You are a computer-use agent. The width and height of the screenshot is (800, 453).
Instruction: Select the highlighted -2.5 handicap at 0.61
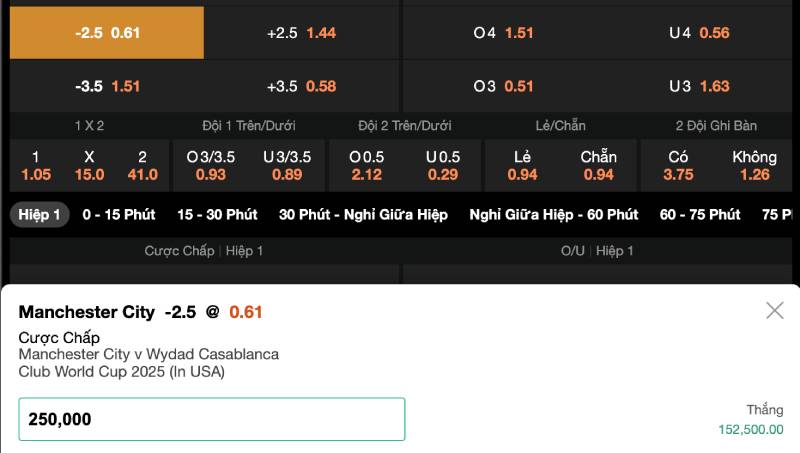[107, 33]
